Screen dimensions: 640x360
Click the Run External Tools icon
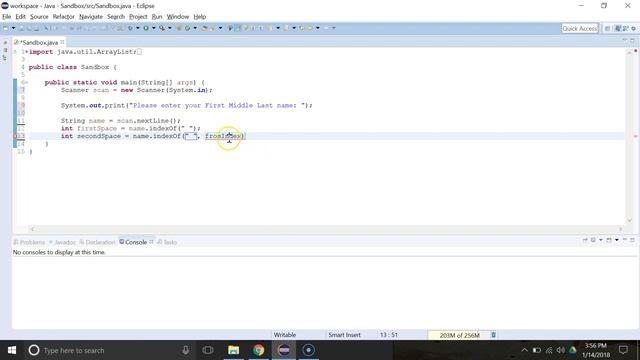(x=162, y=28)
